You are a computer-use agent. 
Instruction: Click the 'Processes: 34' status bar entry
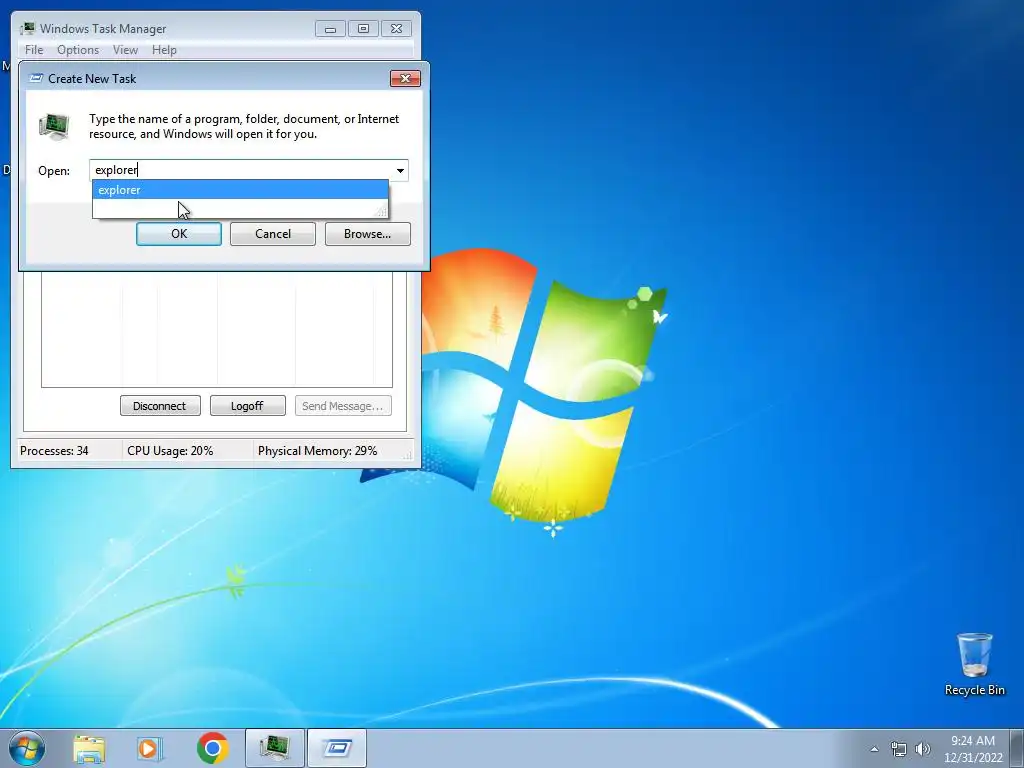pos(54,451)
